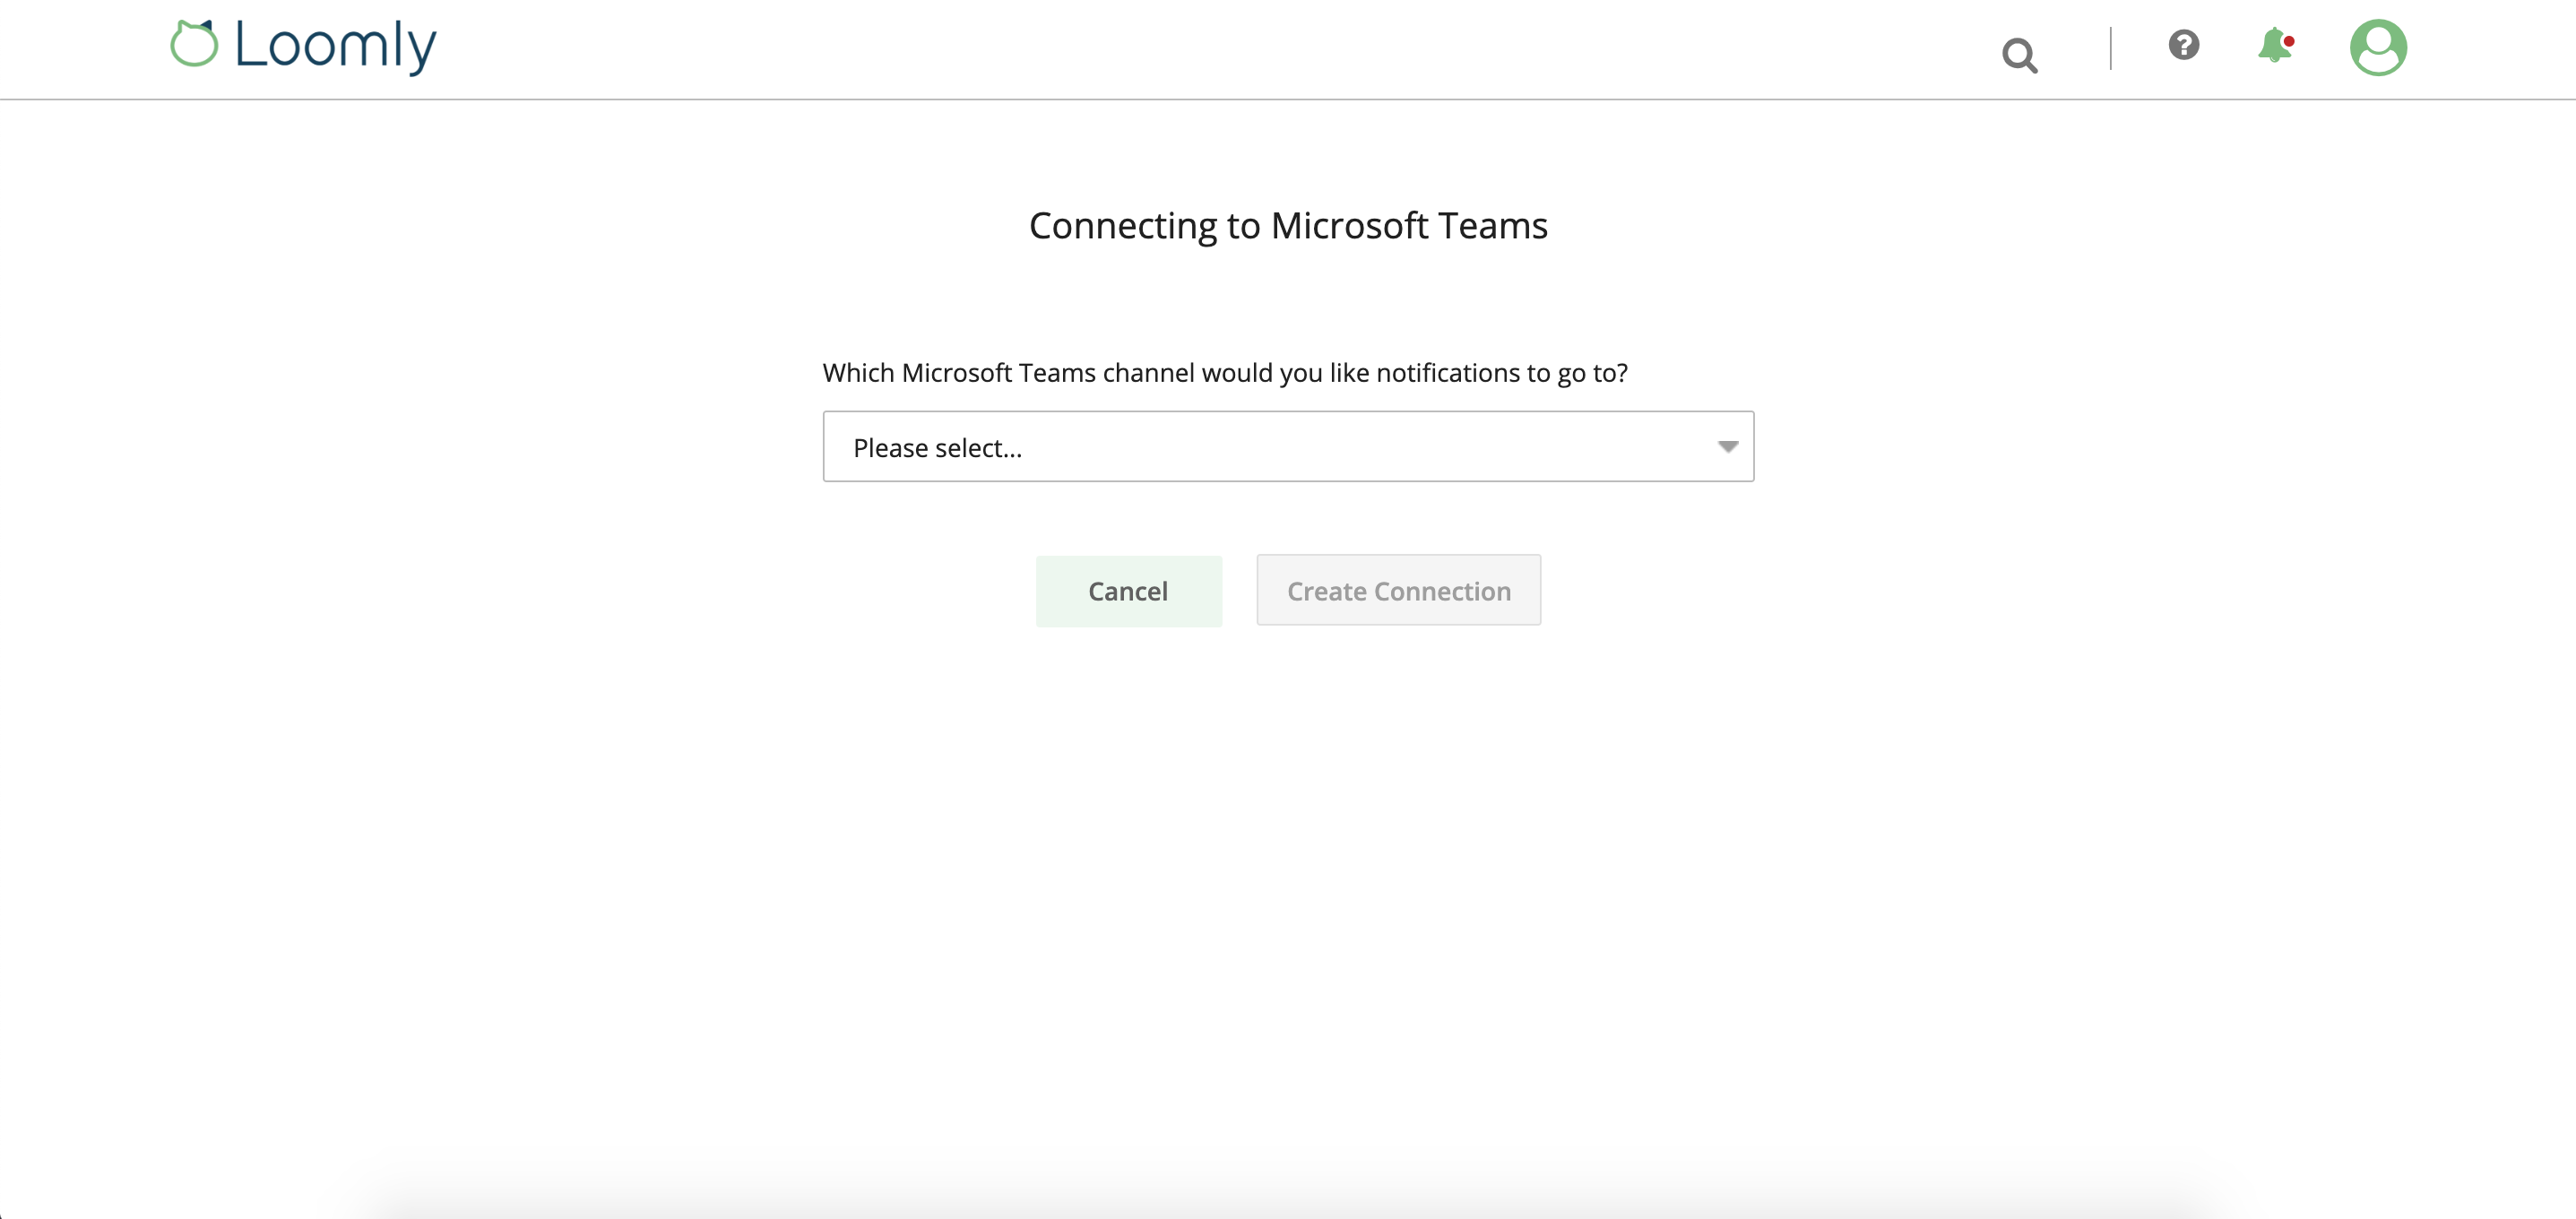Click the dropdown arrow on the channel selector

pos(1727,447)
